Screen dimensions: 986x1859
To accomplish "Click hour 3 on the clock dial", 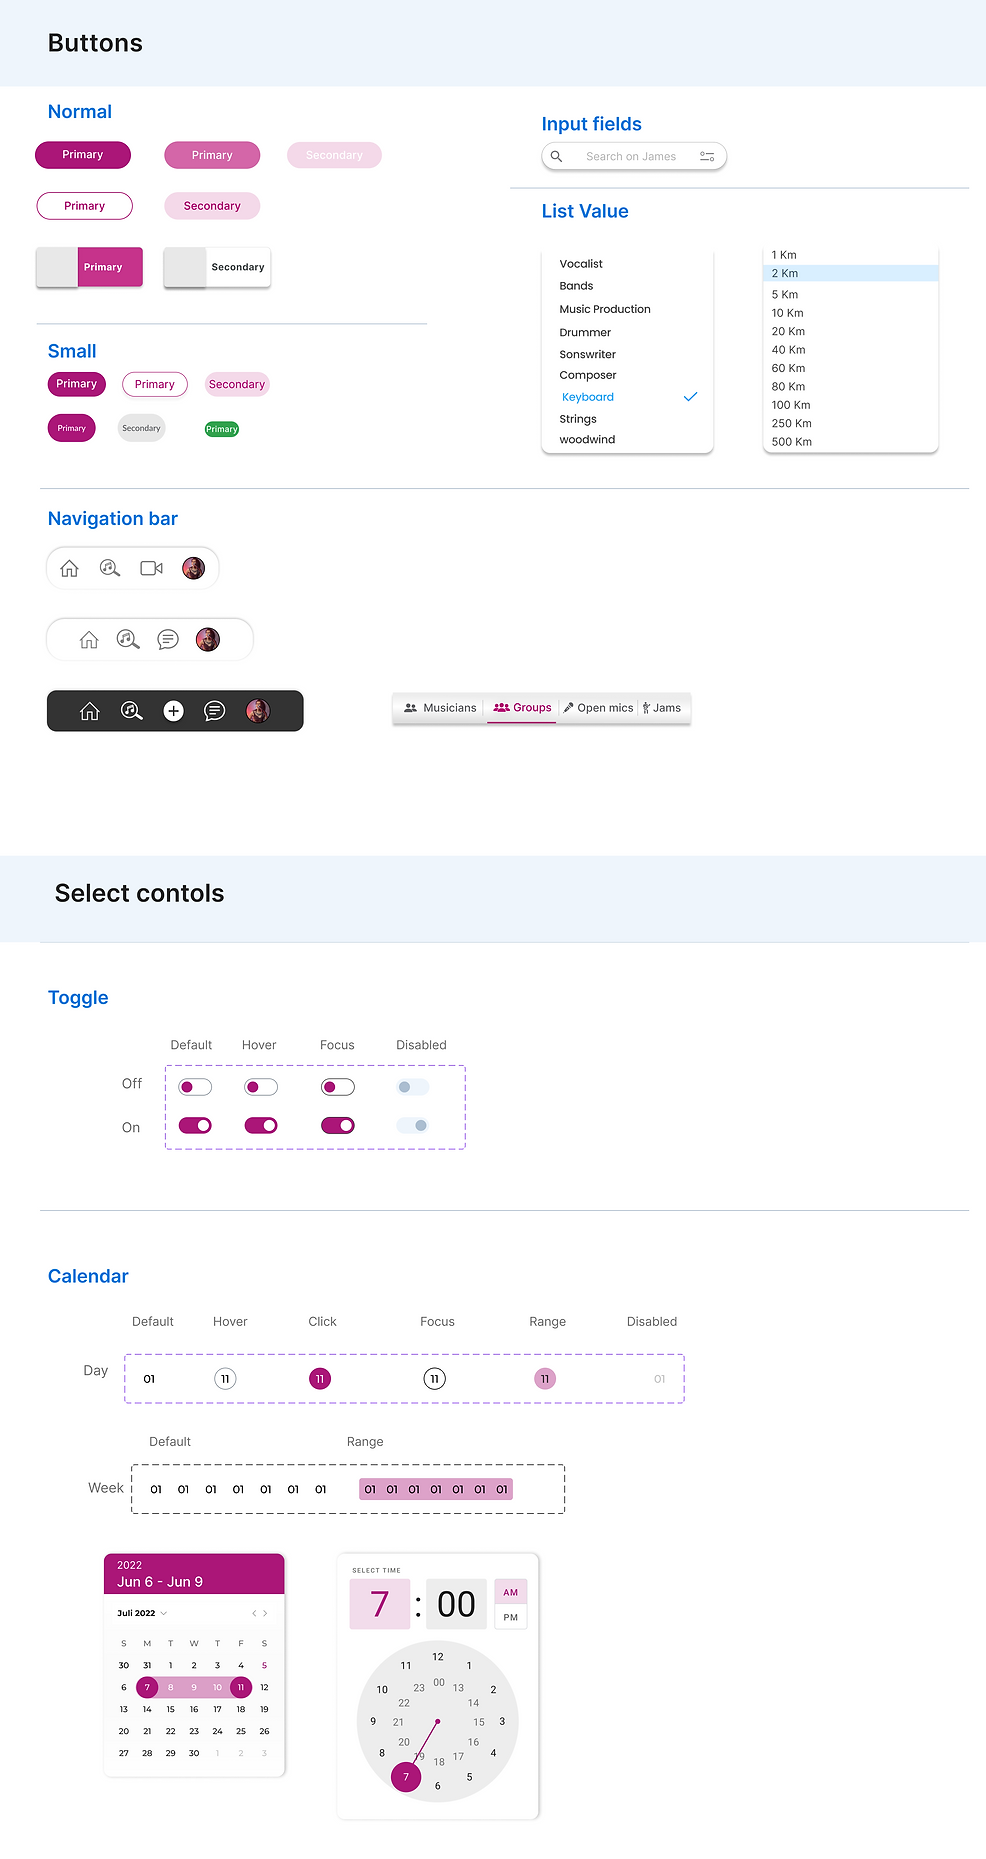I will click(x=502, y=1721).
